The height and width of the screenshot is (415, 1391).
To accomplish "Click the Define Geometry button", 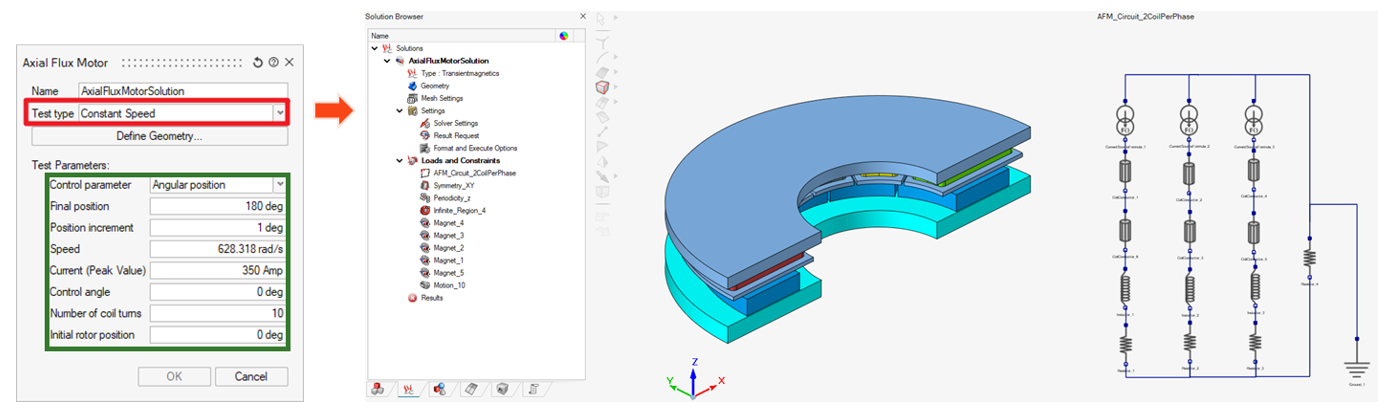I will (x=159, y=135).
